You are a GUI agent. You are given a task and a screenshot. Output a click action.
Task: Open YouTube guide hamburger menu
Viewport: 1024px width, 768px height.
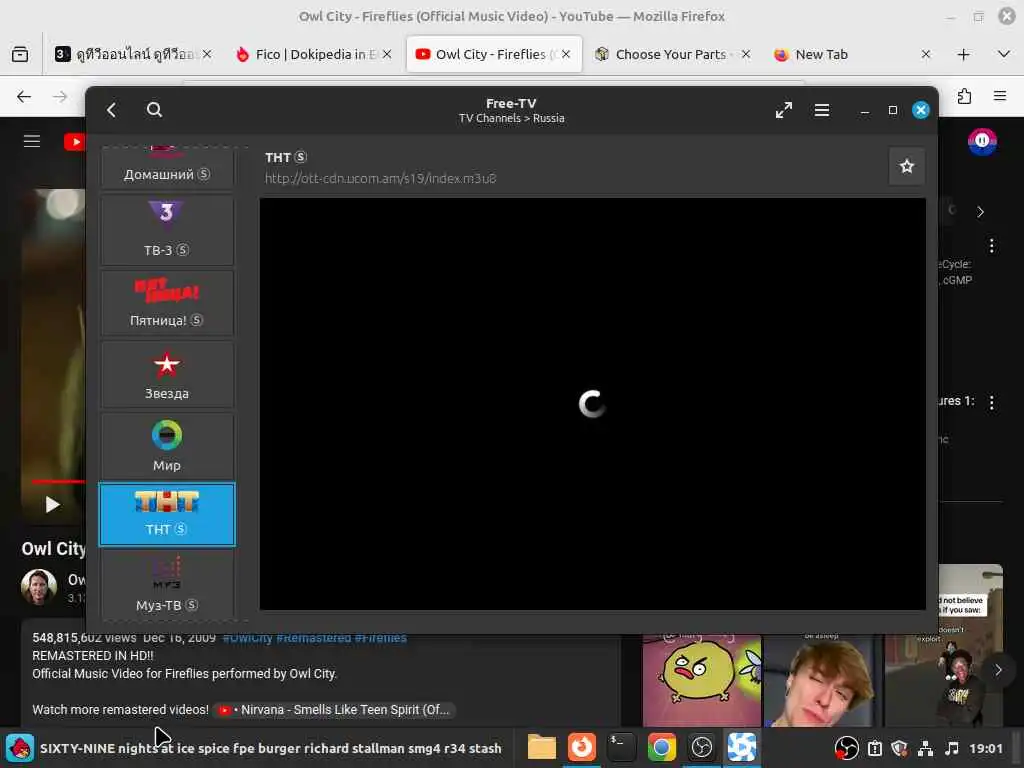point(32,141)
